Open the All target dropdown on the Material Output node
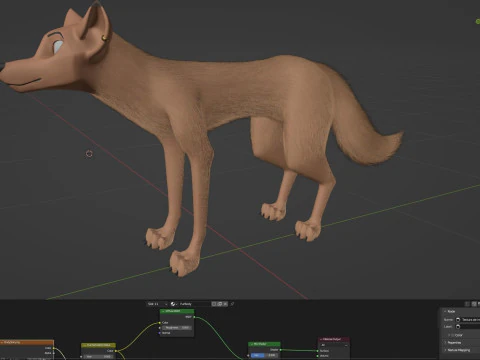 [334, 345]
